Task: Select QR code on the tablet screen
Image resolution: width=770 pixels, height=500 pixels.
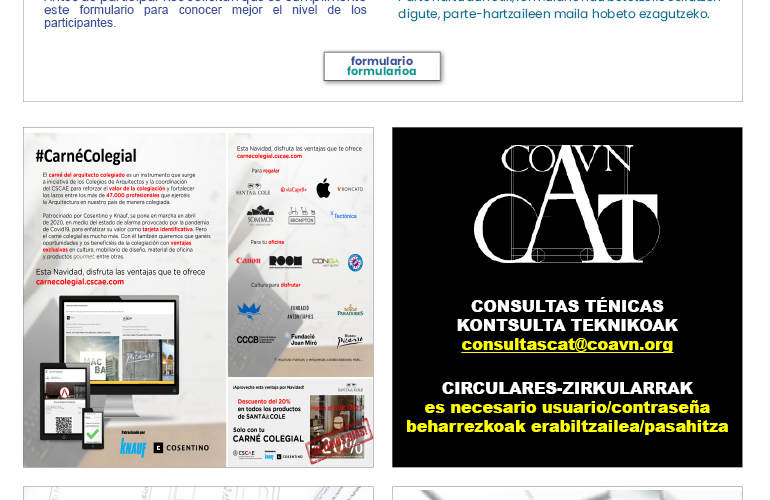Action: click(63, 425)
